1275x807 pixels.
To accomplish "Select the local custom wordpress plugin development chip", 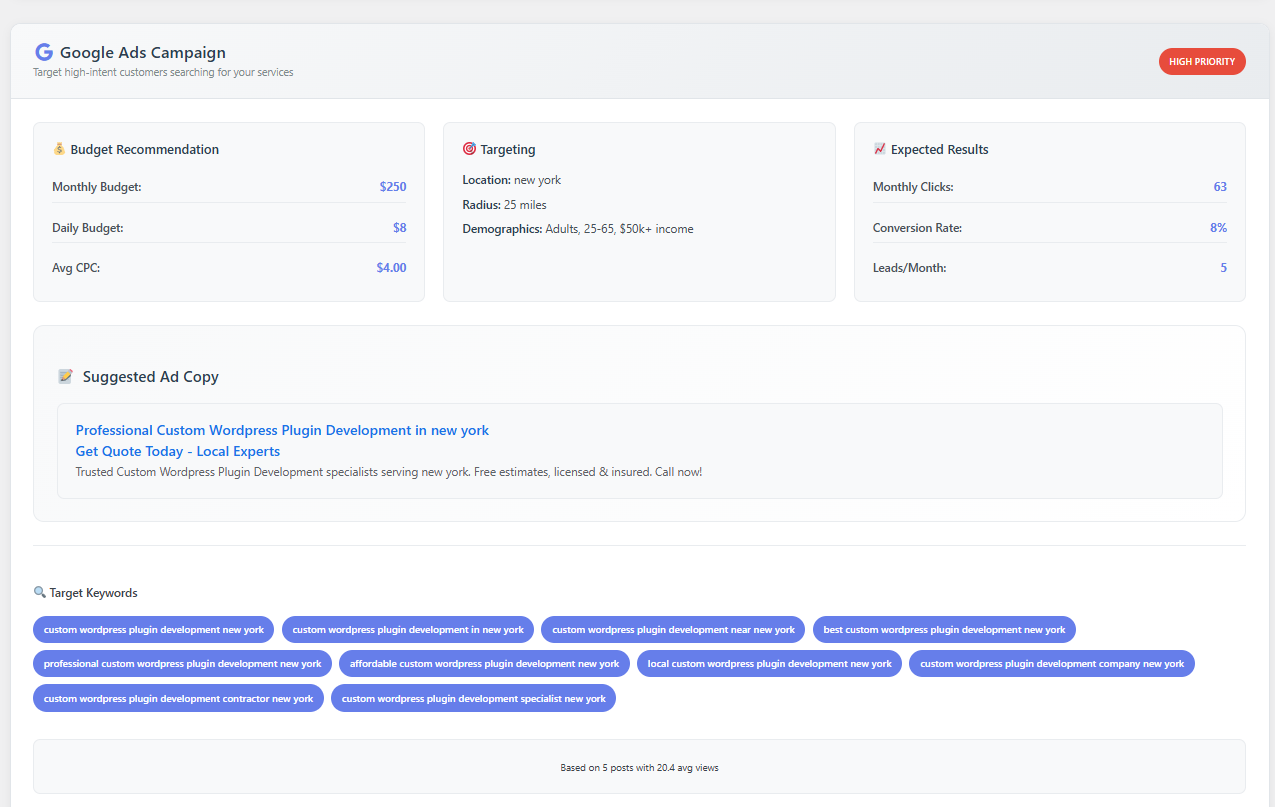I will tap(769, 664).
